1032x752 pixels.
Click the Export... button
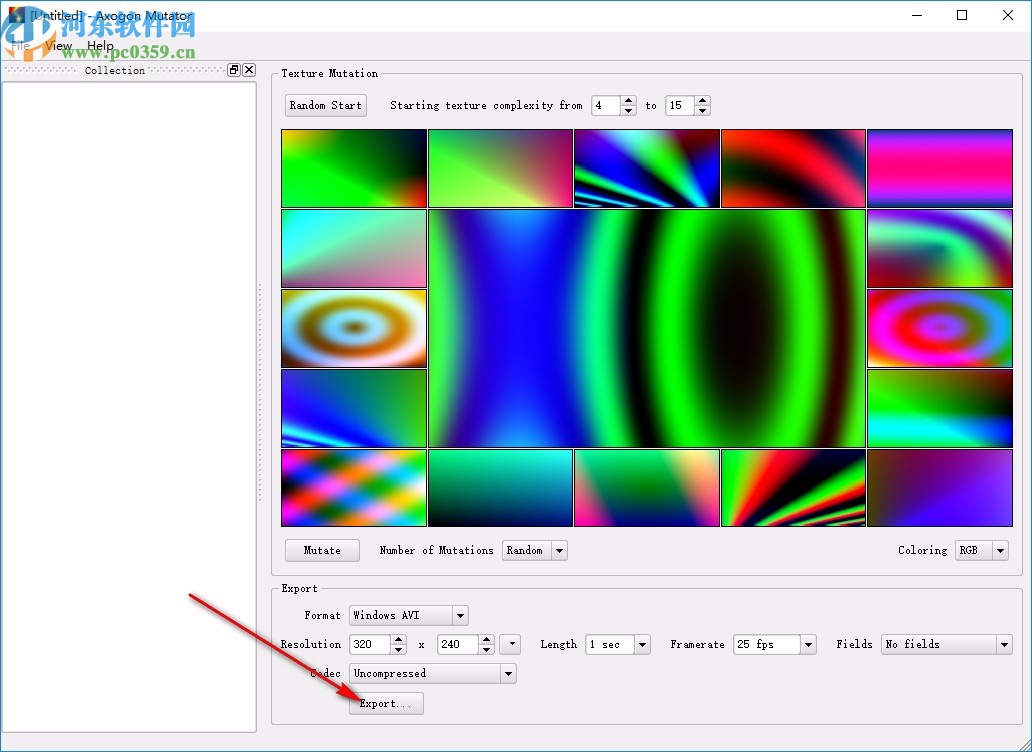pyautogui.click(x=386, y=703)
